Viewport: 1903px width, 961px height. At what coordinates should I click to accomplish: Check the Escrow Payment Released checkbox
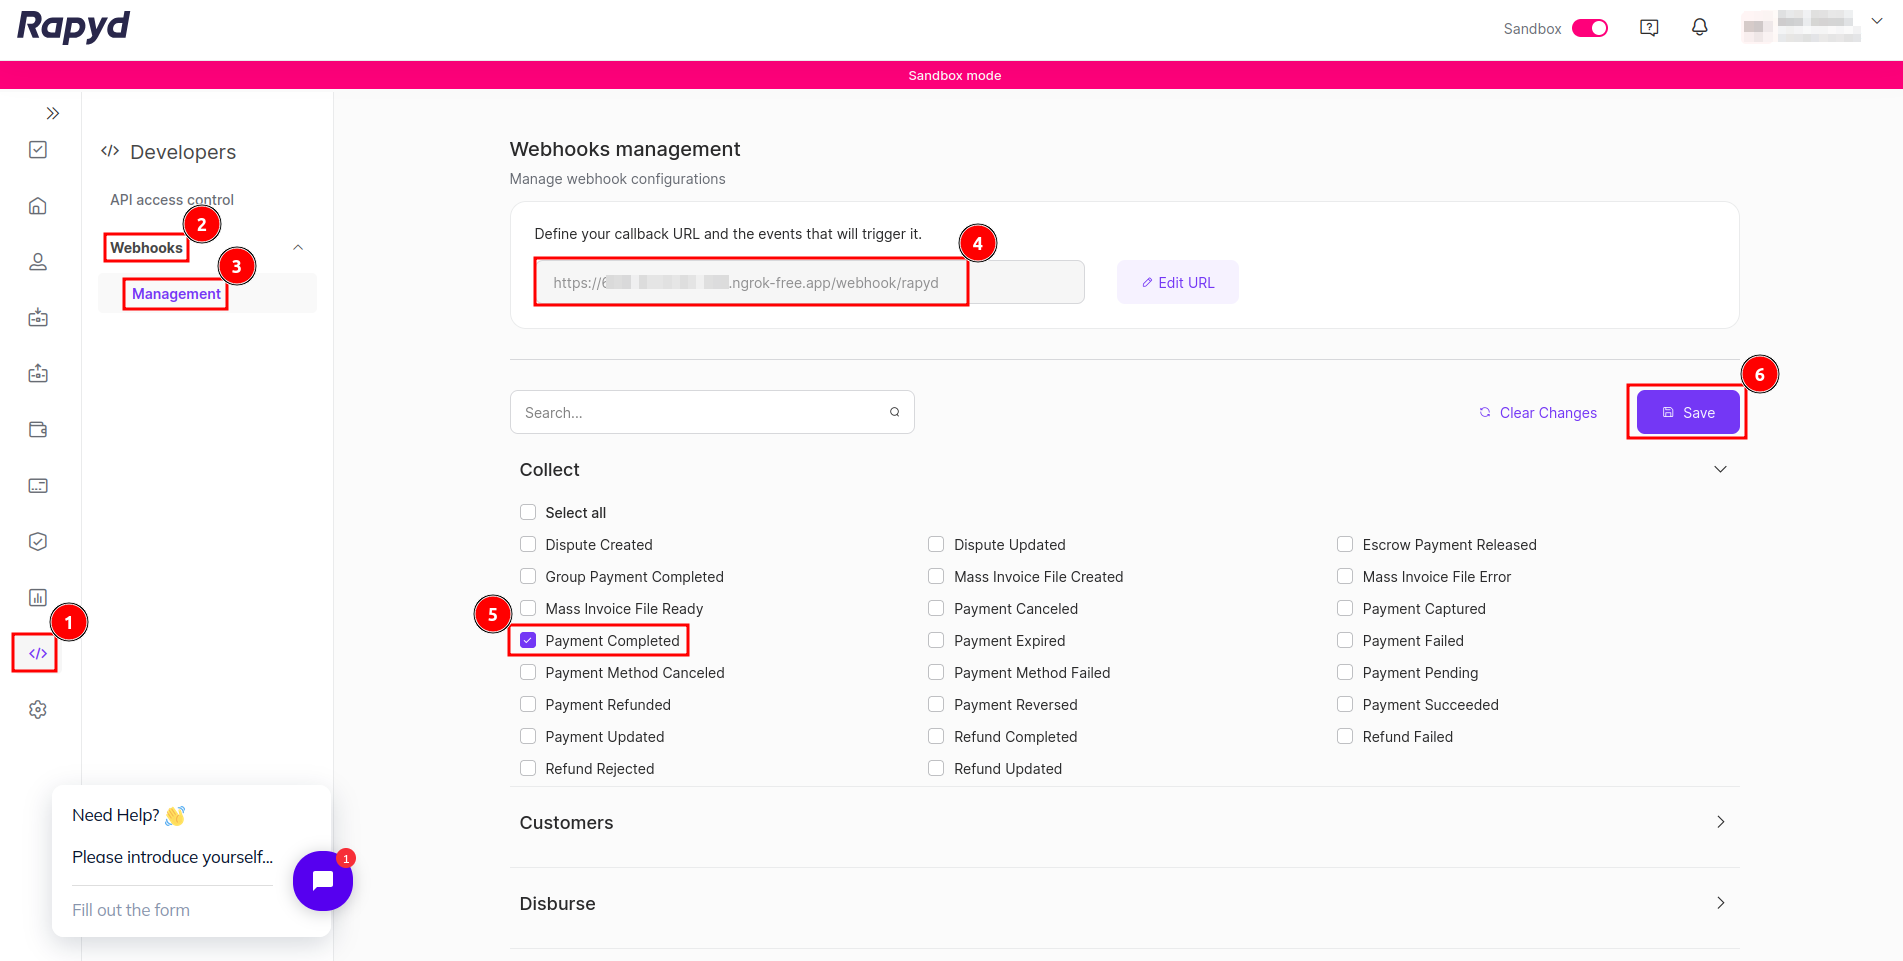[1345, 545]
